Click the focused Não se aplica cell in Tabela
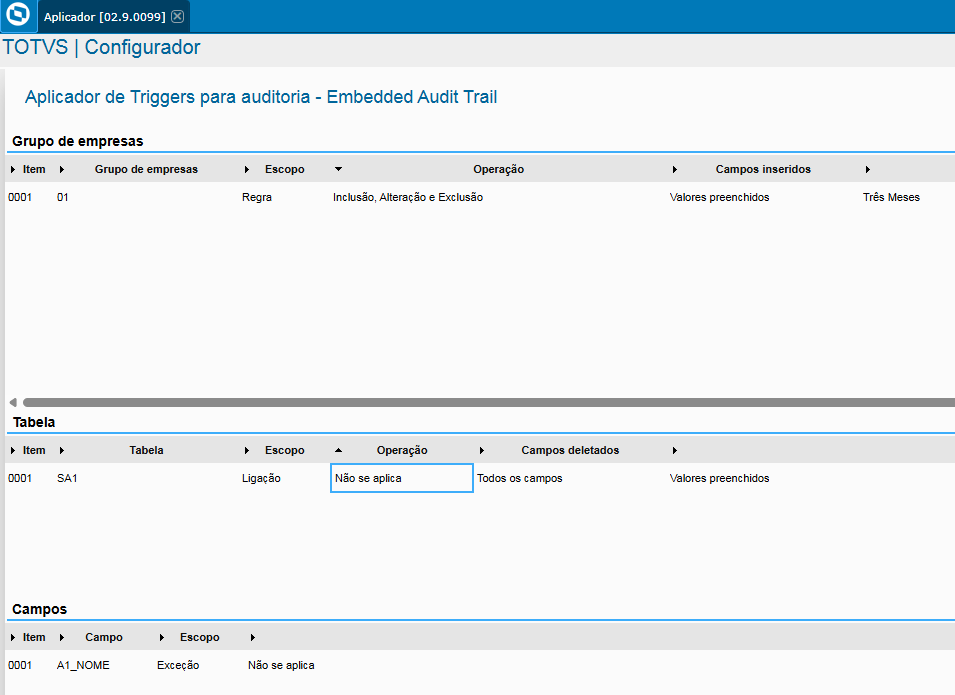 [x=401, y=478]
